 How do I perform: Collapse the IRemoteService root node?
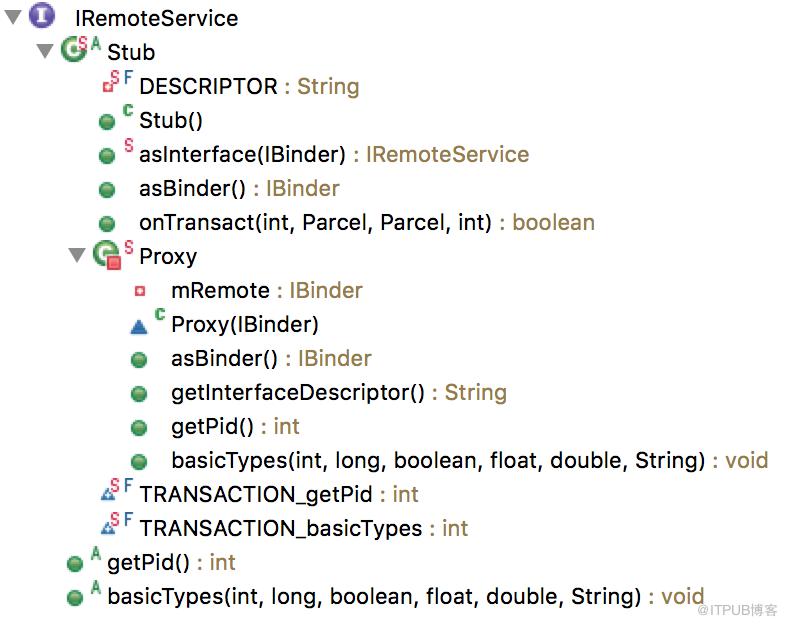(x=13, y=17)
